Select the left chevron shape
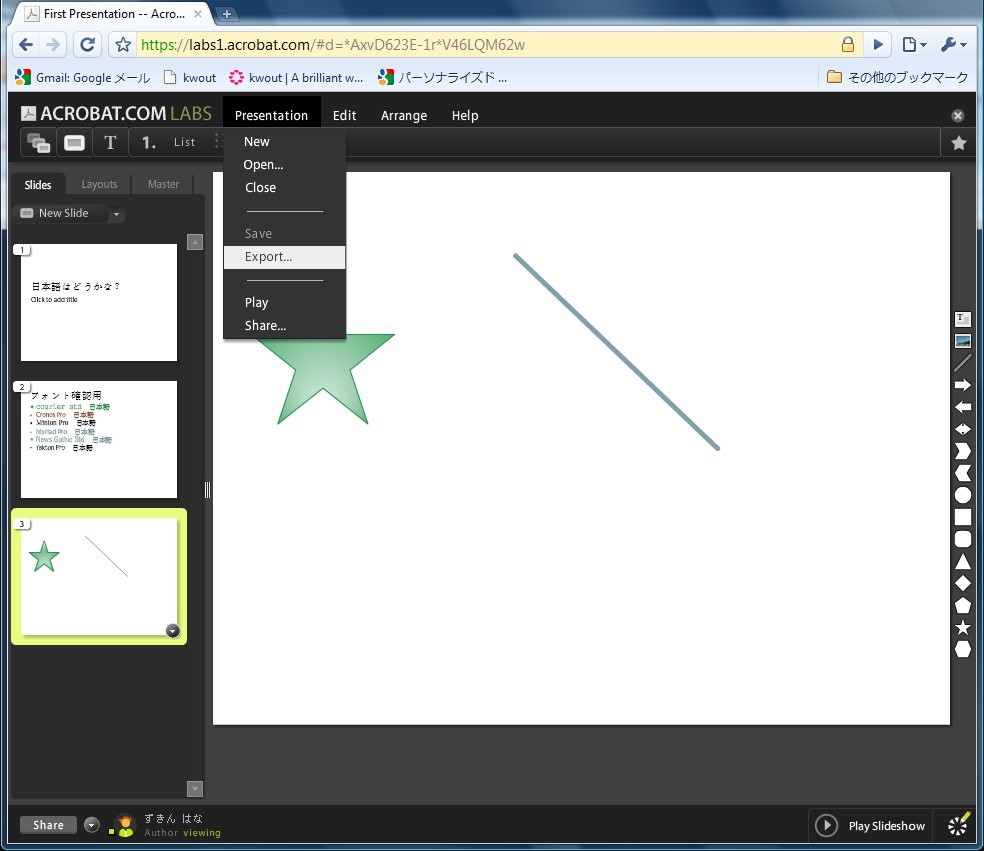 [962, 473]
